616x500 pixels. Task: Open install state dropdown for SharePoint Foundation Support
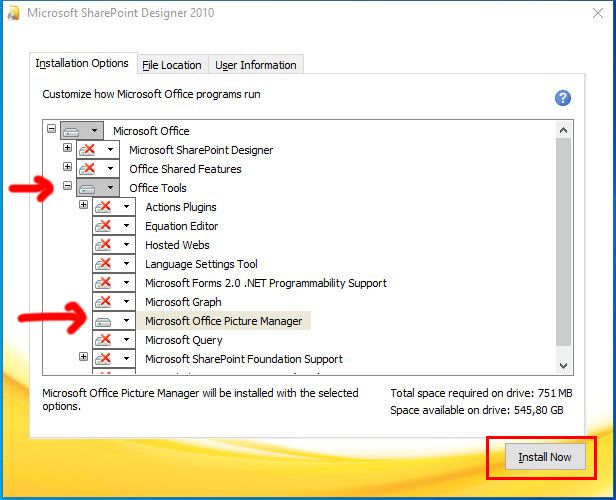coord(114,358)
